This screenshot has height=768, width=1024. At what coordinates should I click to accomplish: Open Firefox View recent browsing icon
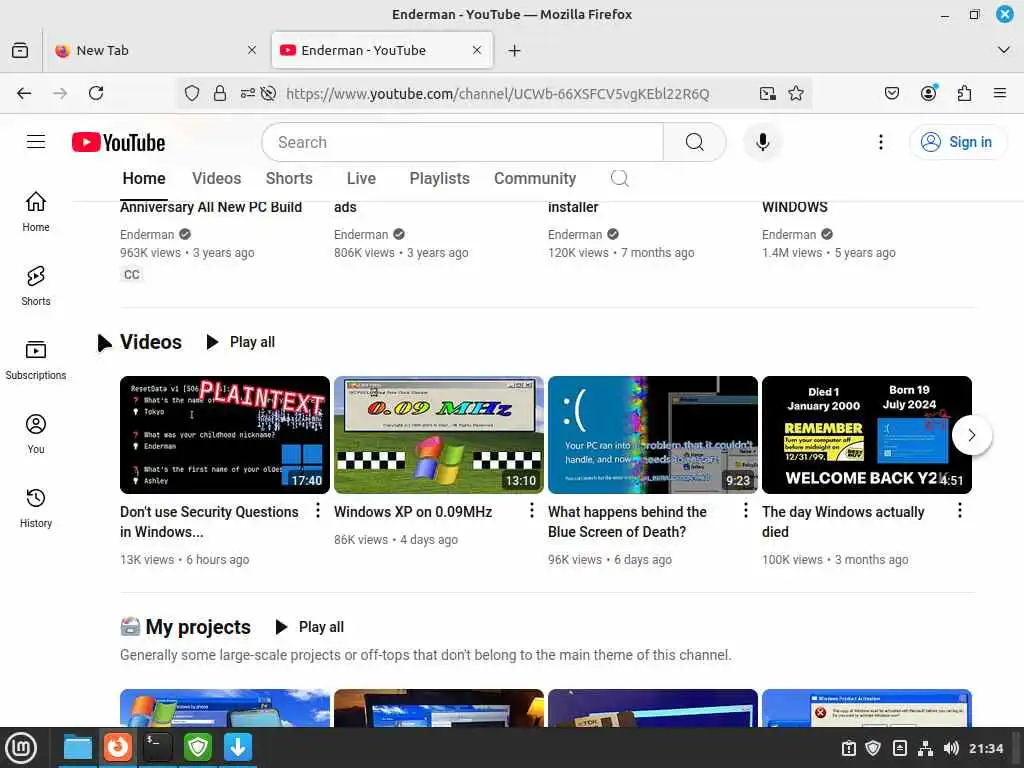20,50
